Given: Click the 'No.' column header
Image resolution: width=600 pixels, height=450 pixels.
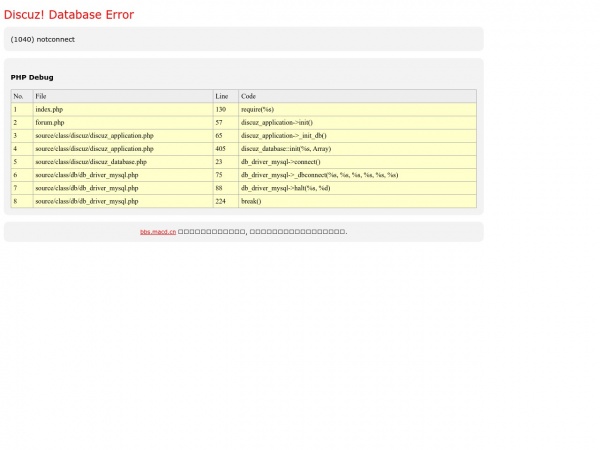Looking at the screenshot, I should [x=22, y=96].
